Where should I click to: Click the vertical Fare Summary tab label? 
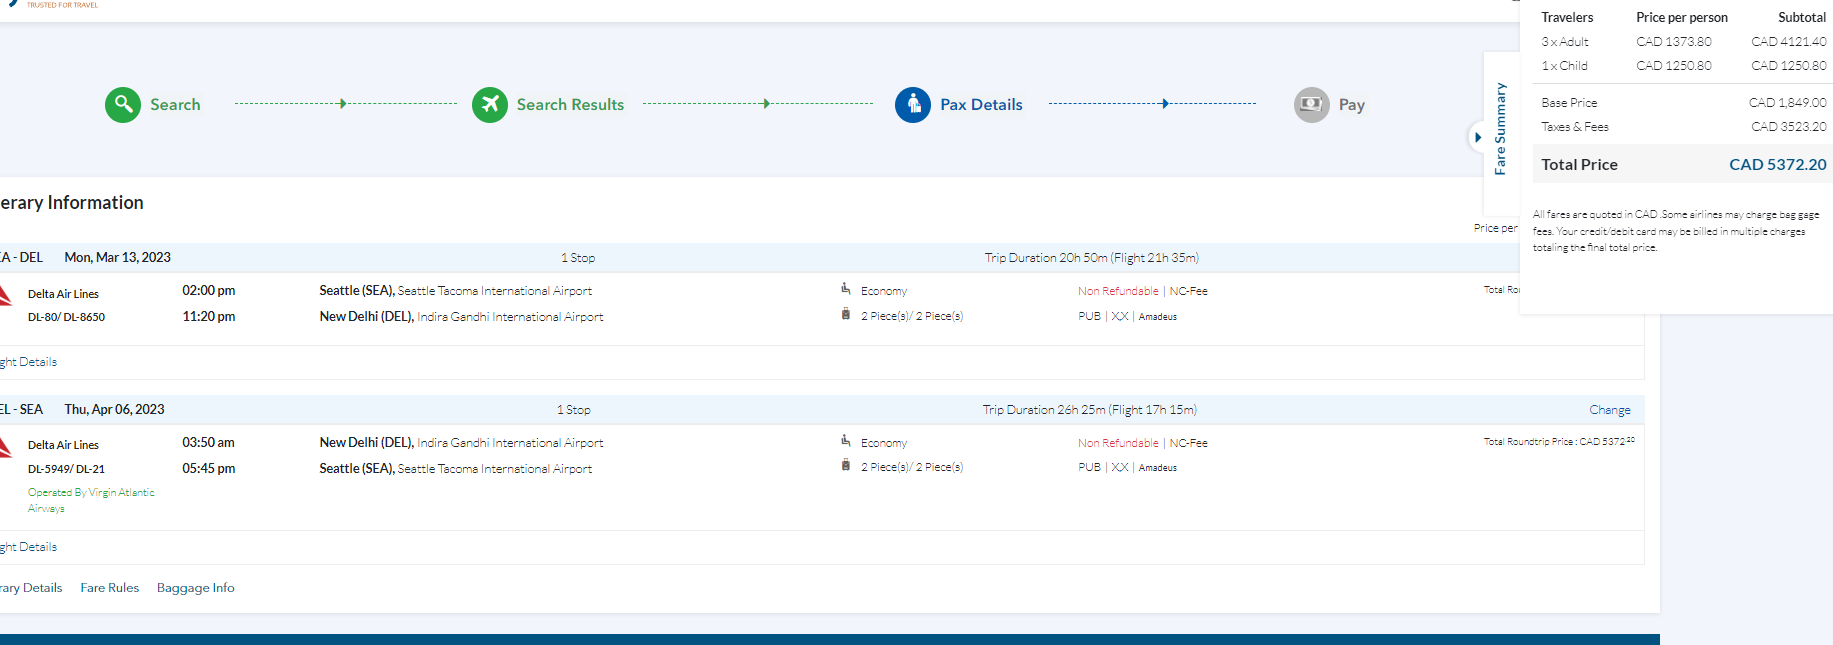[x=1500, y=129]
